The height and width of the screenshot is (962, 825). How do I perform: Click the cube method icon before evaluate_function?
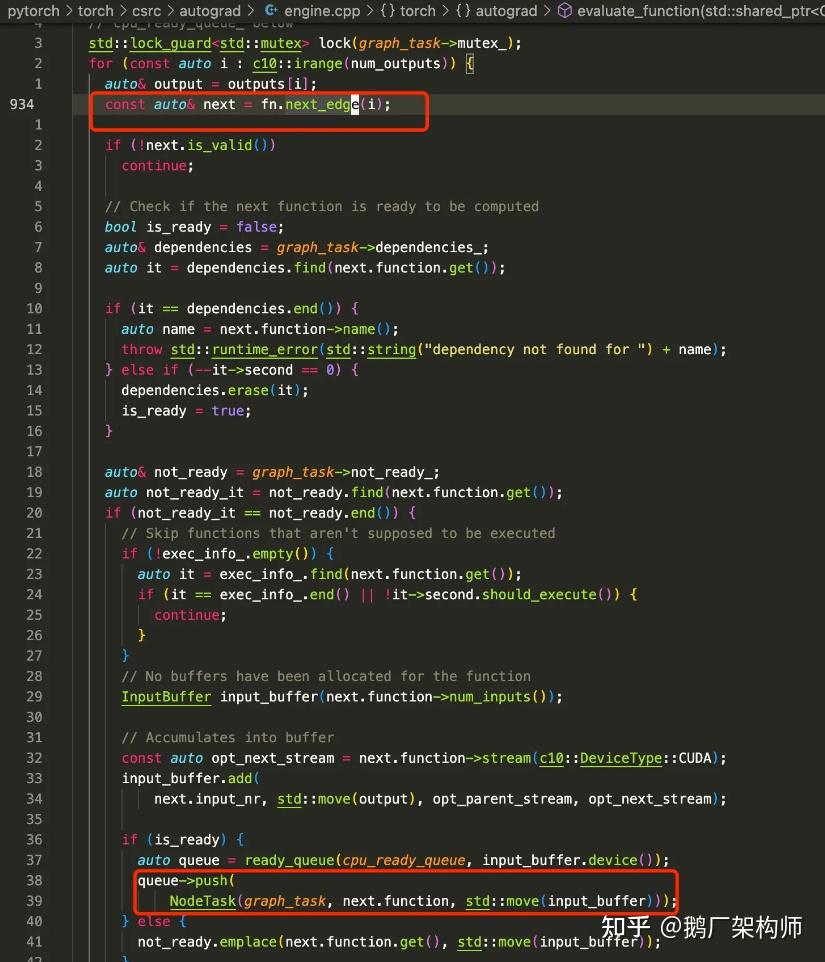(564, 10)
